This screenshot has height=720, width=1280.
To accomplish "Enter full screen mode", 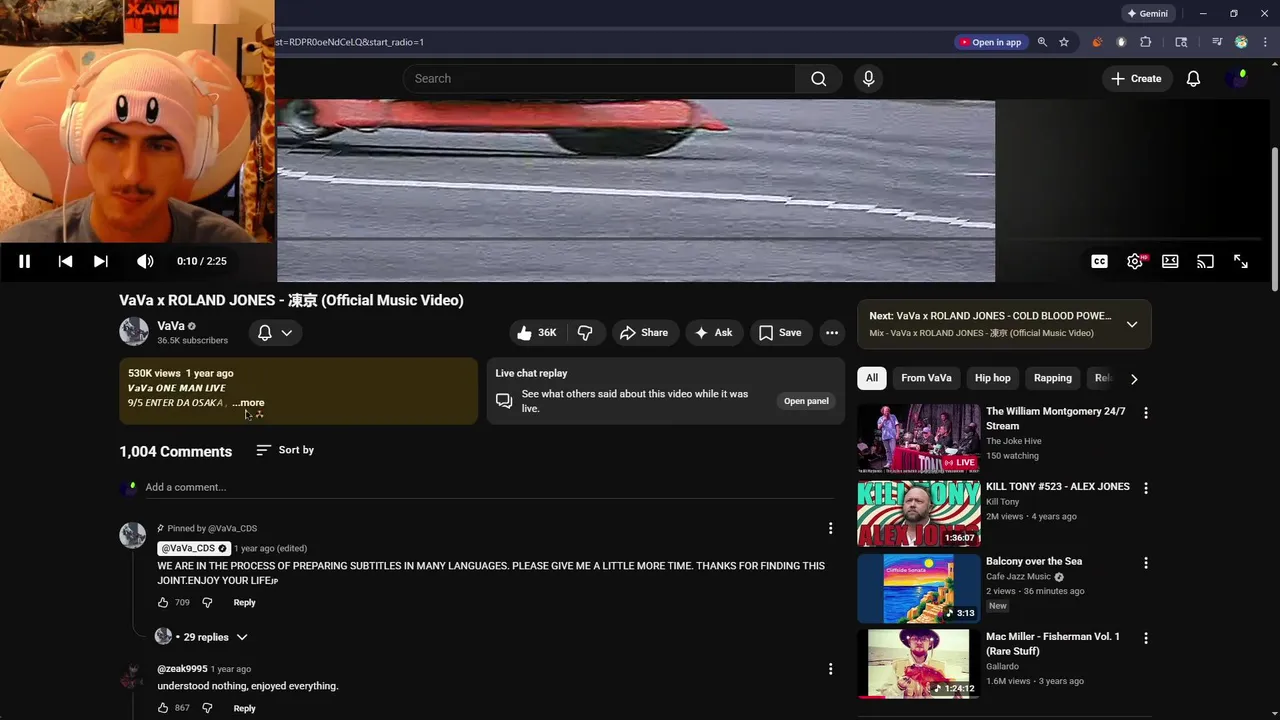I will point(1241,261).
